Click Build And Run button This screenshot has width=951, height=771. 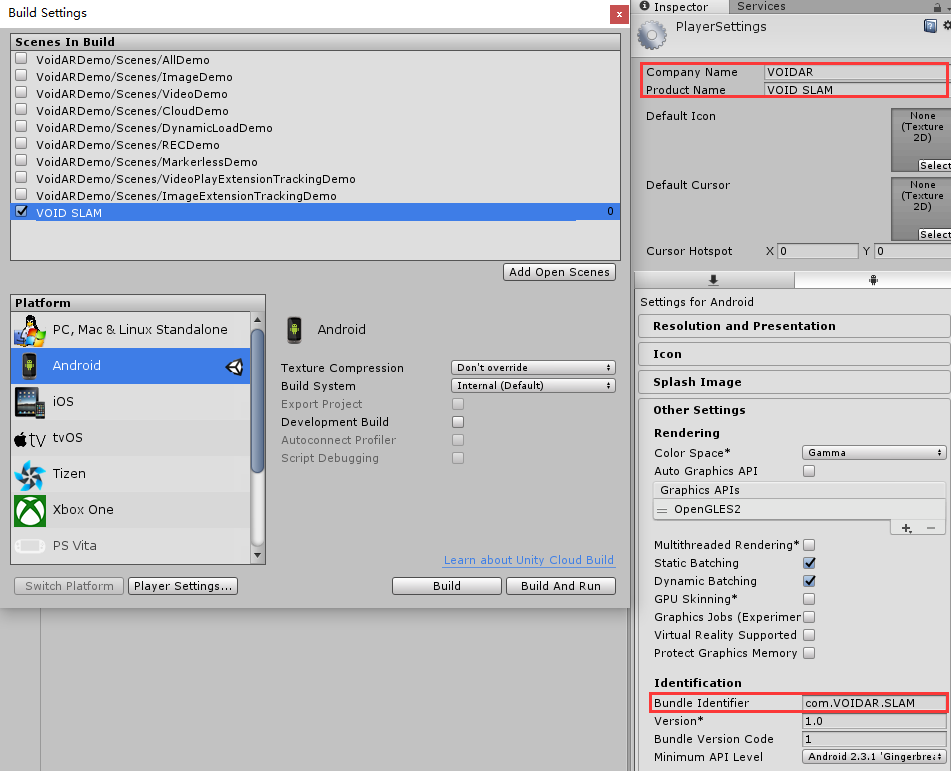[x=561, y=586]
